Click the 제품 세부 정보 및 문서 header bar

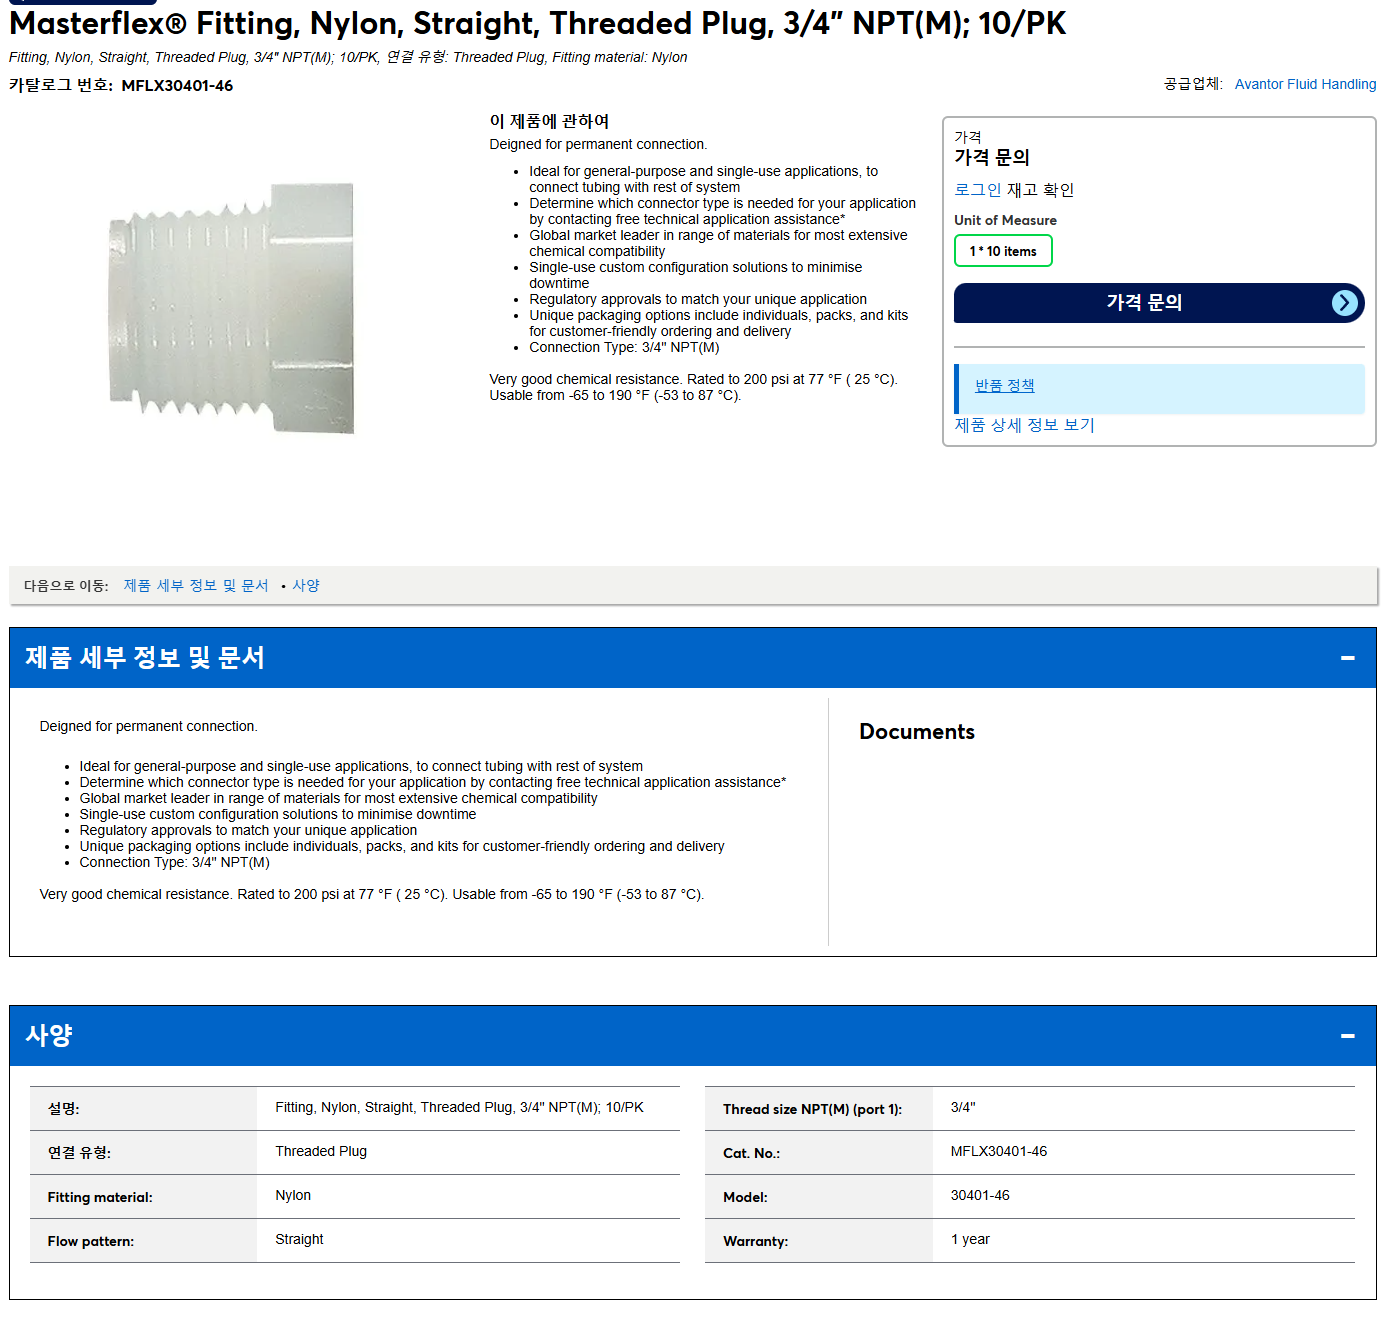click(x=693, y=658)
